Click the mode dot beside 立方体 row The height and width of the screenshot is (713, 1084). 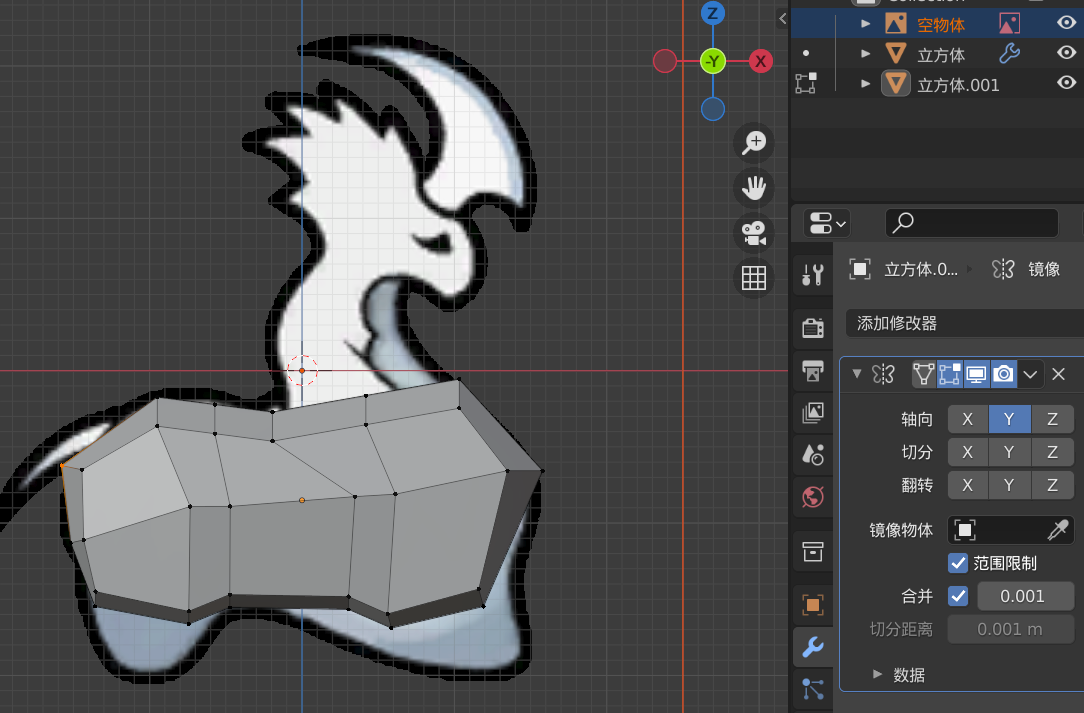(x=806, y=53)
